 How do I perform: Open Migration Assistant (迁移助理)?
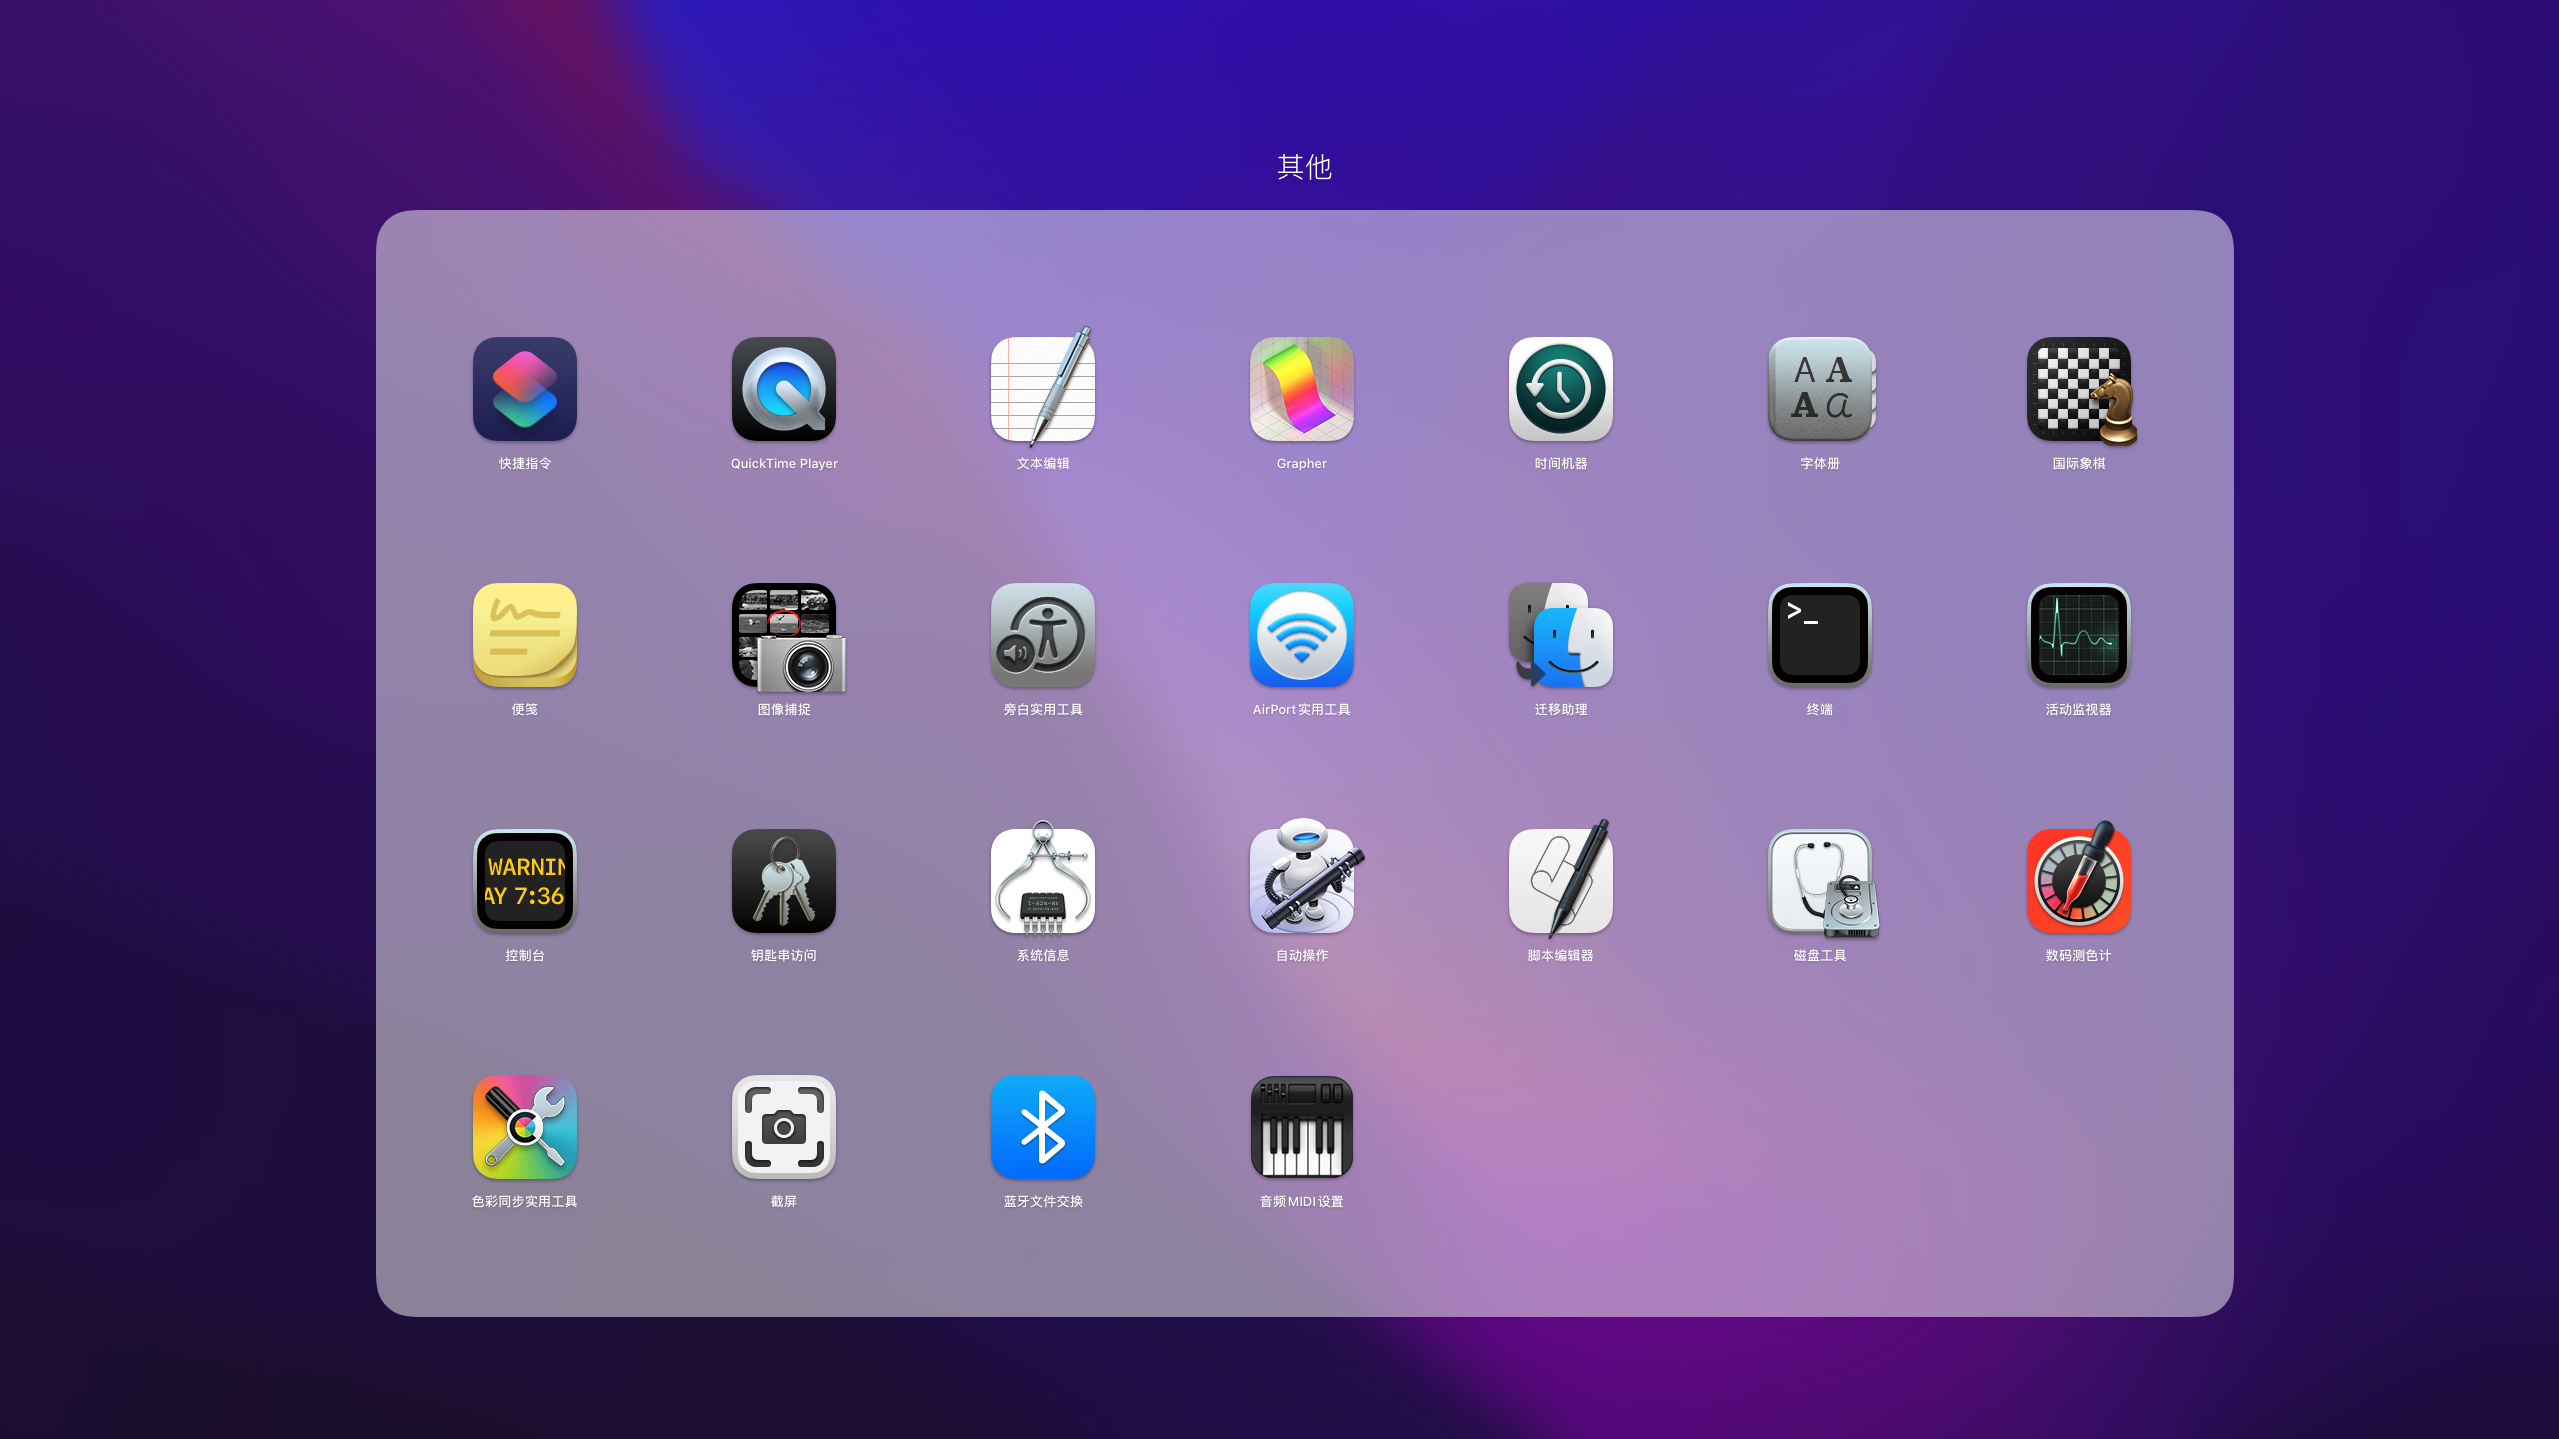pyautogui.click(x=1561, y=635)
